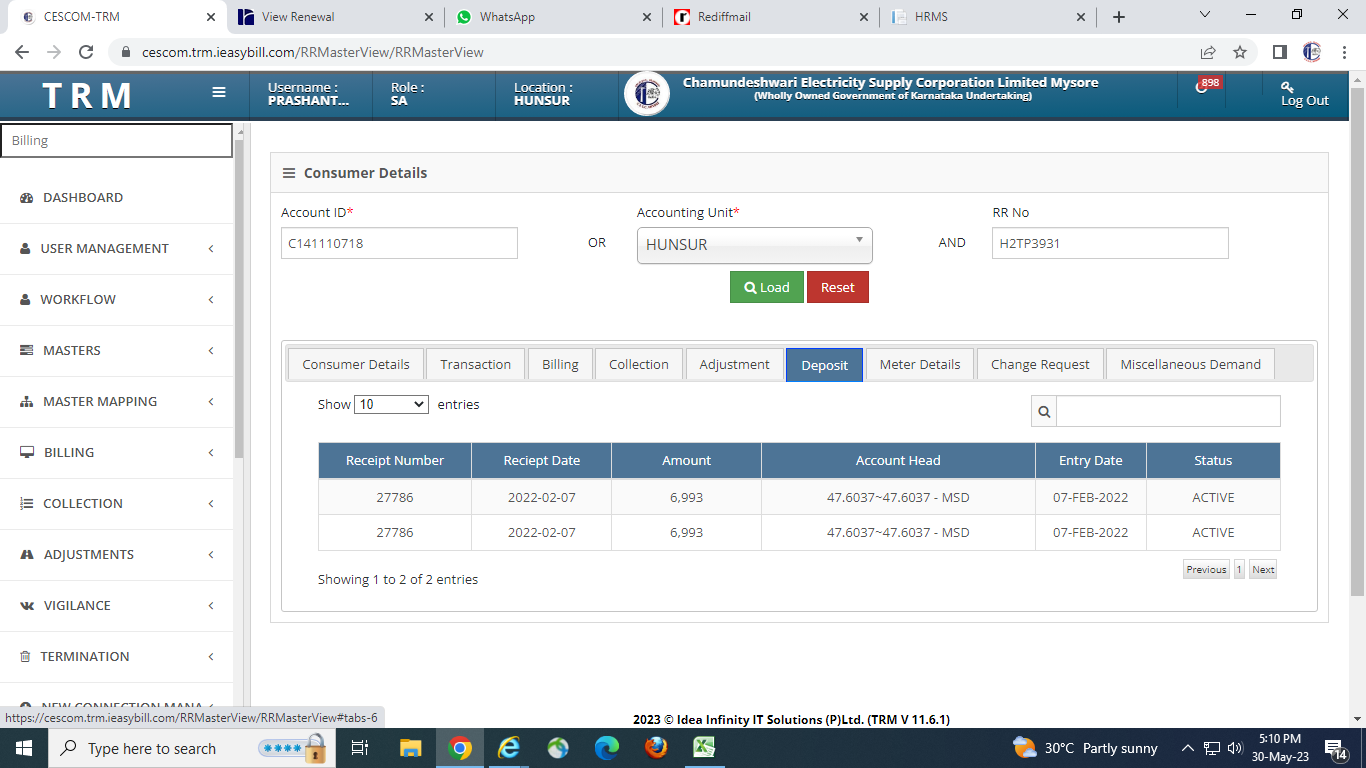Open Internet Explorer from the taskbar
The height and width of the screenshot is (768, 1366).
(x=509, y=748)
